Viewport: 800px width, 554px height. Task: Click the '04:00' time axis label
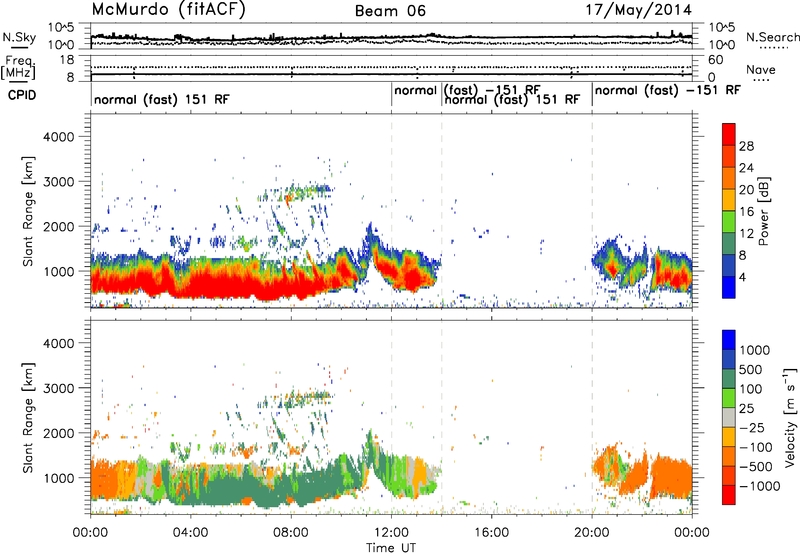click(x=190, y=533)
